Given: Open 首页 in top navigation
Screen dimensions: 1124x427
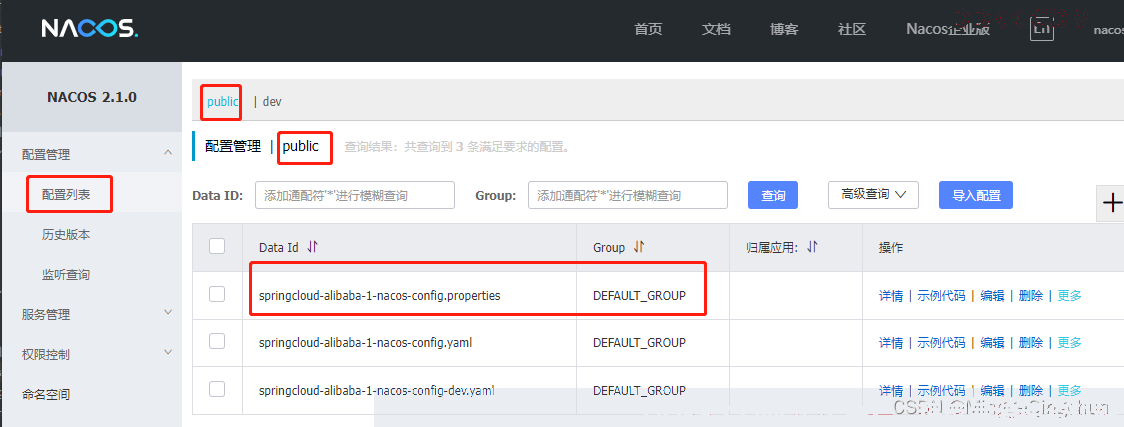Looking at the screenshot, I should pos(648,29).
